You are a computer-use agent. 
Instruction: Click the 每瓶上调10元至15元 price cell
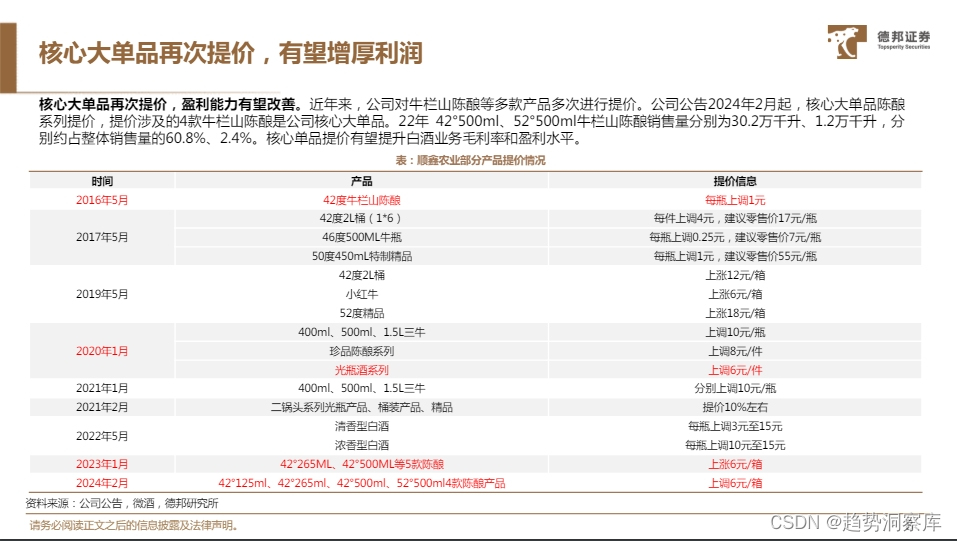pos(735,445)
